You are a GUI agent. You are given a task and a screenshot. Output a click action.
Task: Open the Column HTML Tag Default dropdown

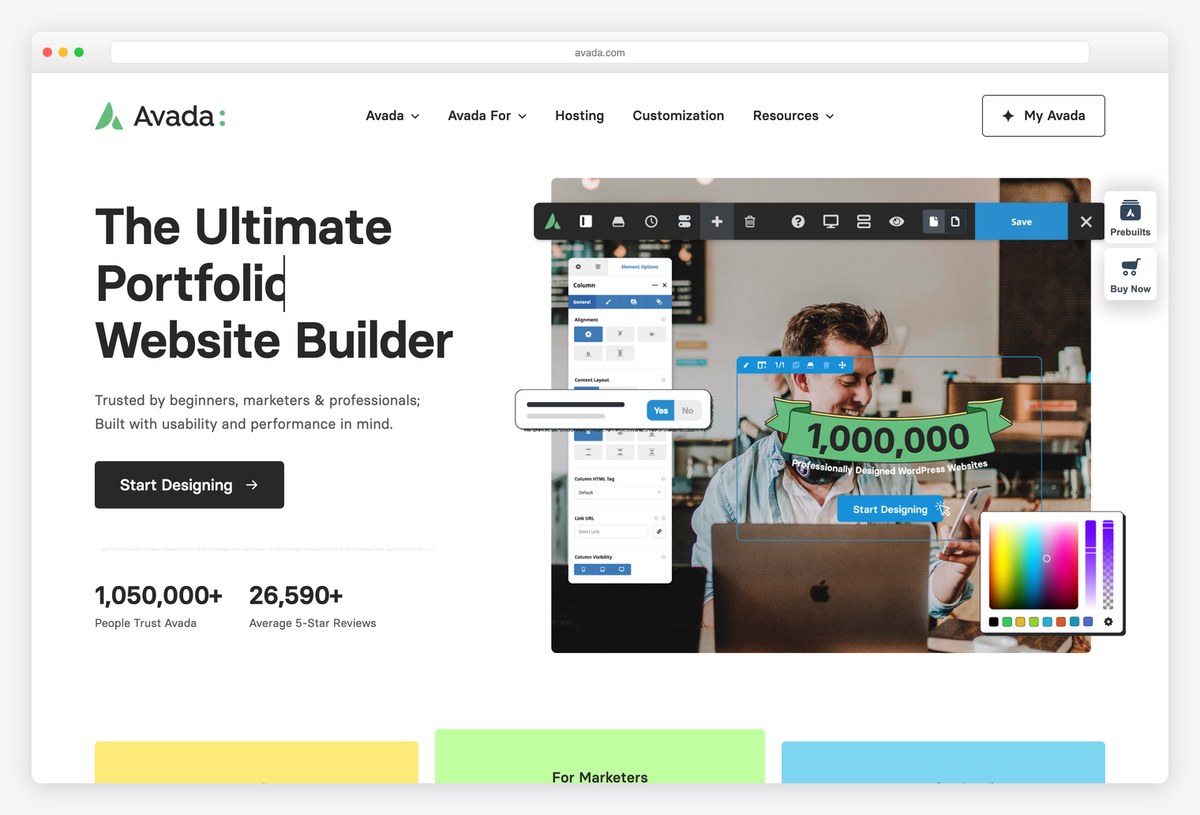tap(620, 493)
